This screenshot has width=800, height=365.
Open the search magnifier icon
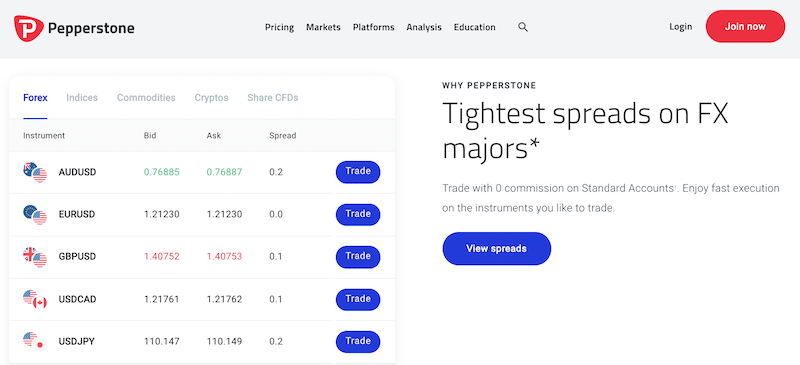pyautogui.click(x=522, y=27)
